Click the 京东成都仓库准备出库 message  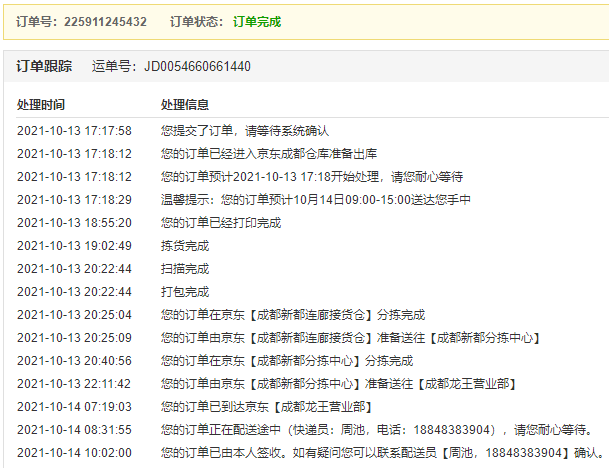pos(269,154)
